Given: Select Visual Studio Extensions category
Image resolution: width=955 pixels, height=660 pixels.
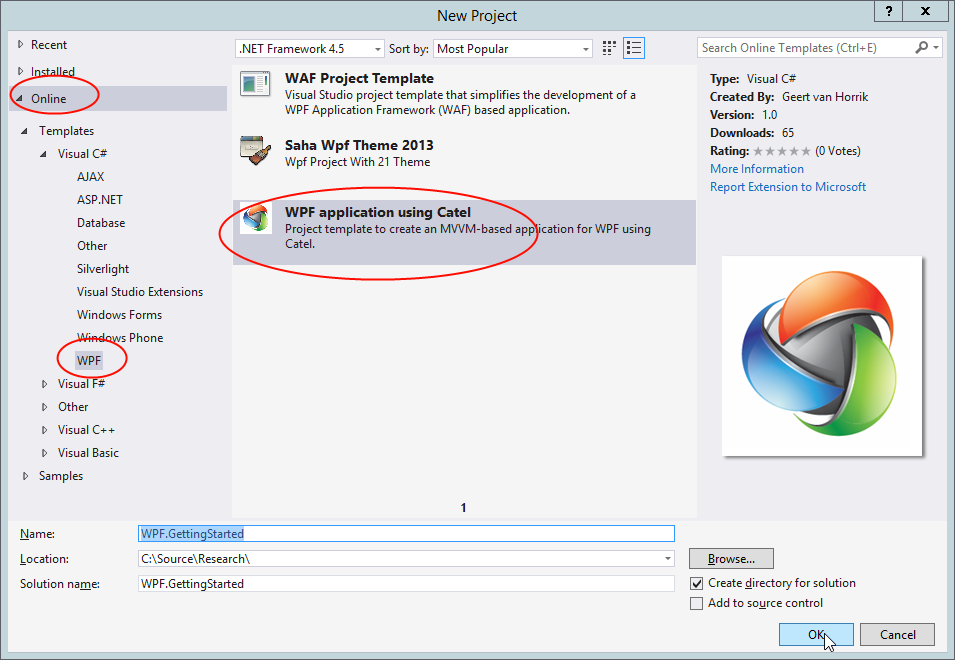Looking at the screenshot, I should pyautogui.click(x=140, y=292).
